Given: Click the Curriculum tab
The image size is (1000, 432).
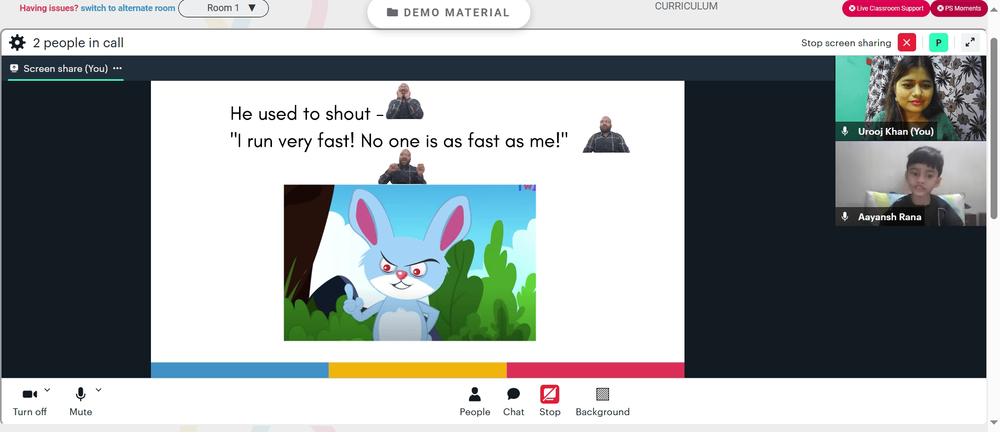Looking at the screenshot, I should coord(686,6).
